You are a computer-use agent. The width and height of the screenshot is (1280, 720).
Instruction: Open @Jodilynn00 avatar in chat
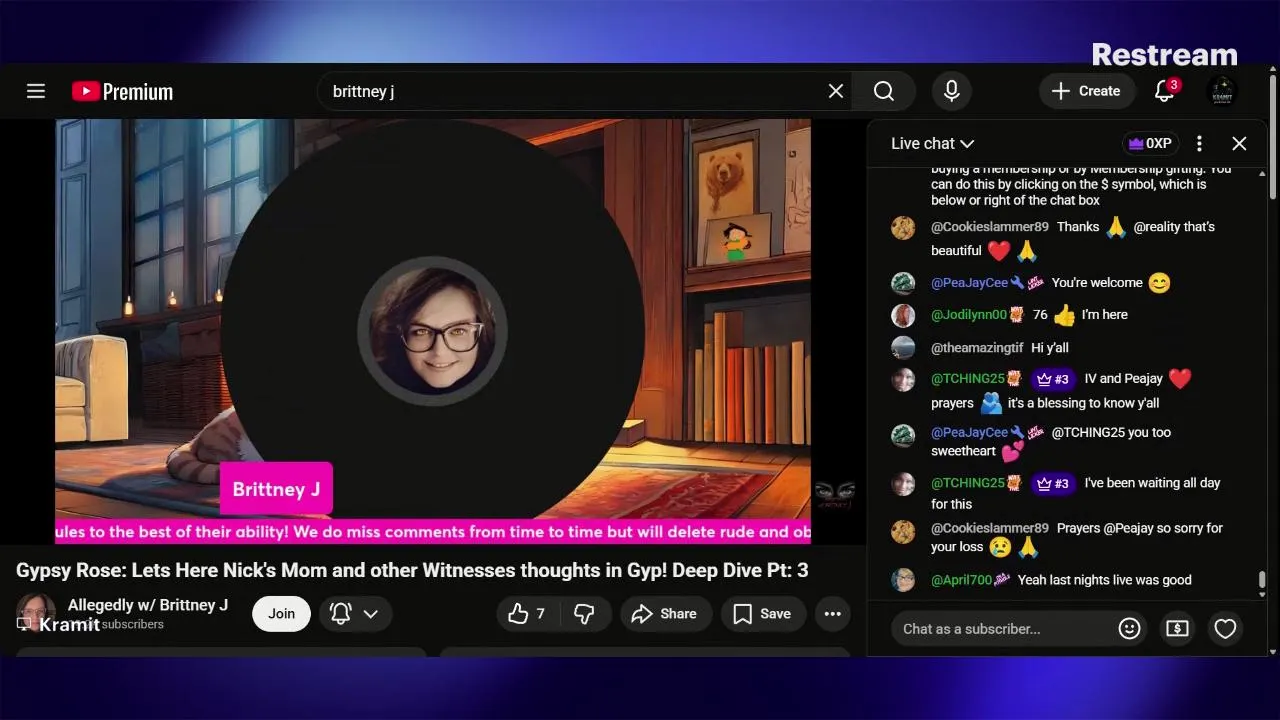(x=903, y=315)
